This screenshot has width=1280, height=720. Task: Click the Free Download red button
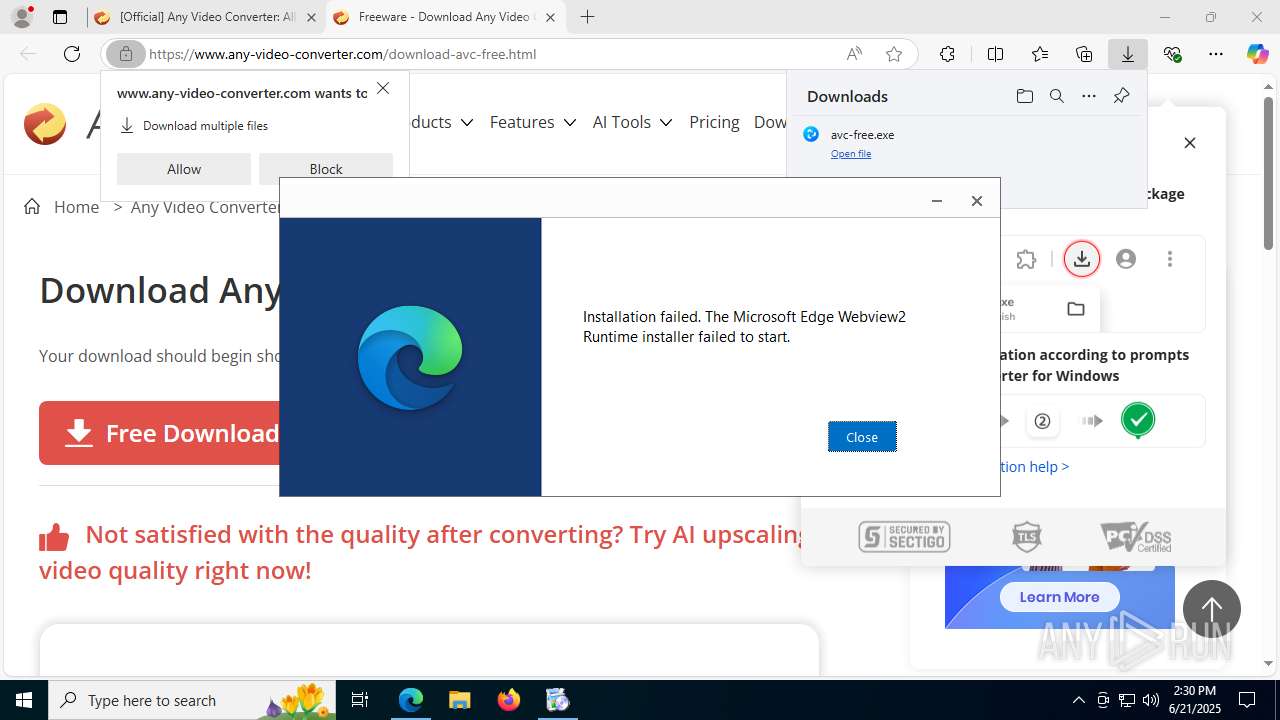tap(160, 433)
